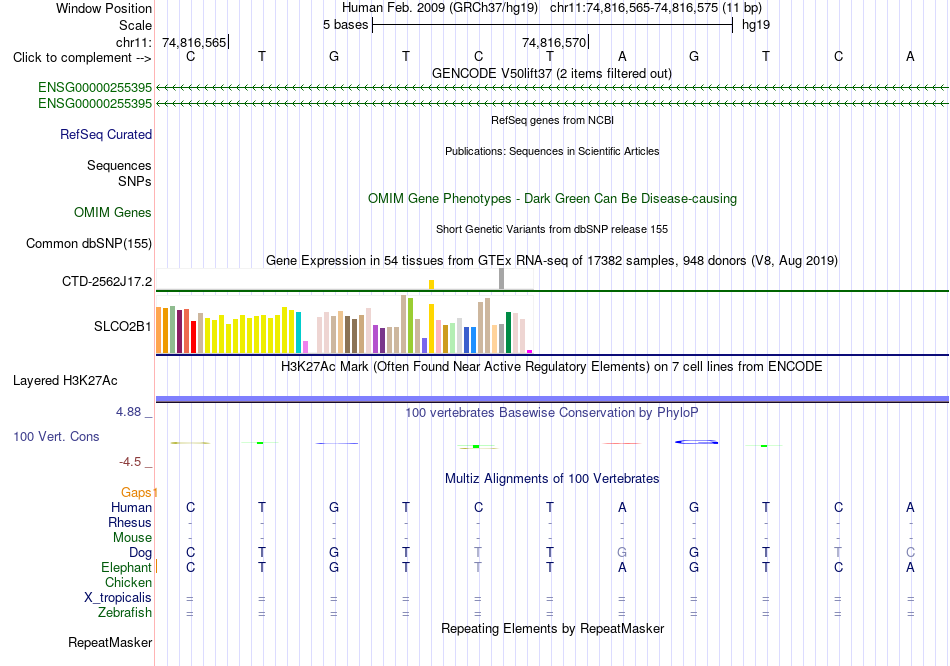Click '100 vertebrates Basewise Conservation by PhyloP' title
The height and width of the screenshot is (666, 950).
click(x=552, y=413)
